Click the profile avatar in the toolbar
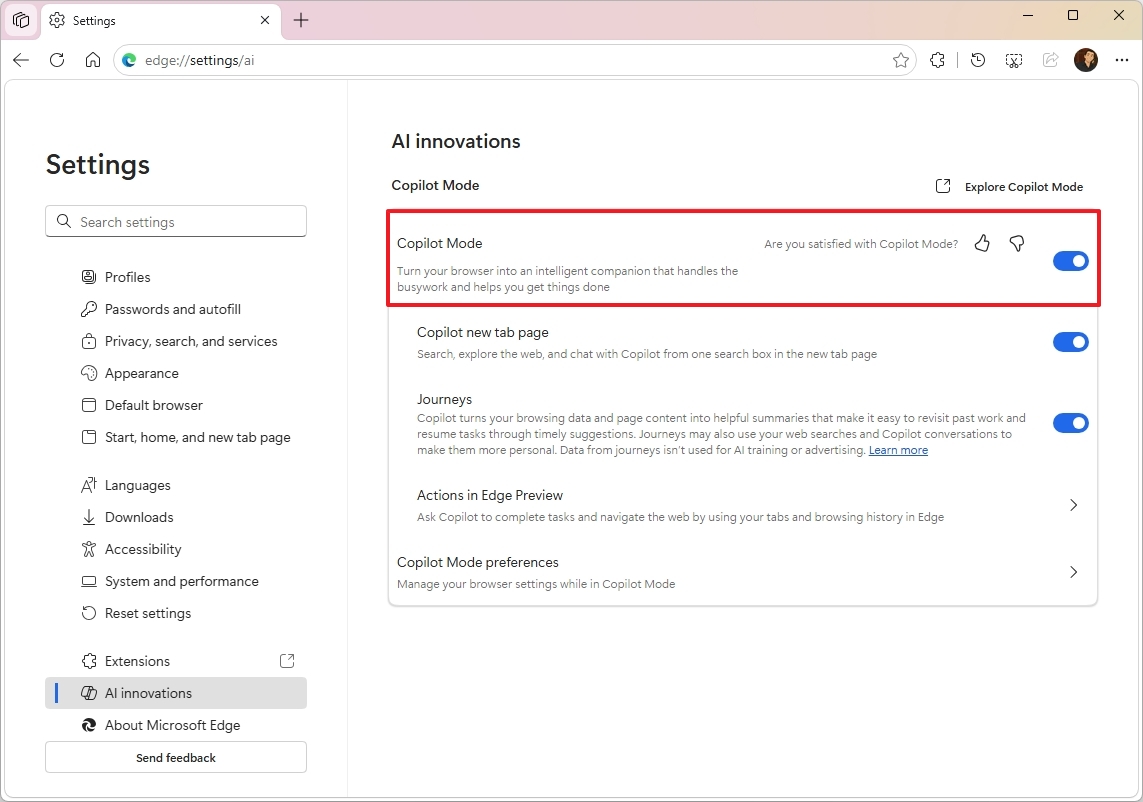 pyautogui.click(x=1086, y=60)
